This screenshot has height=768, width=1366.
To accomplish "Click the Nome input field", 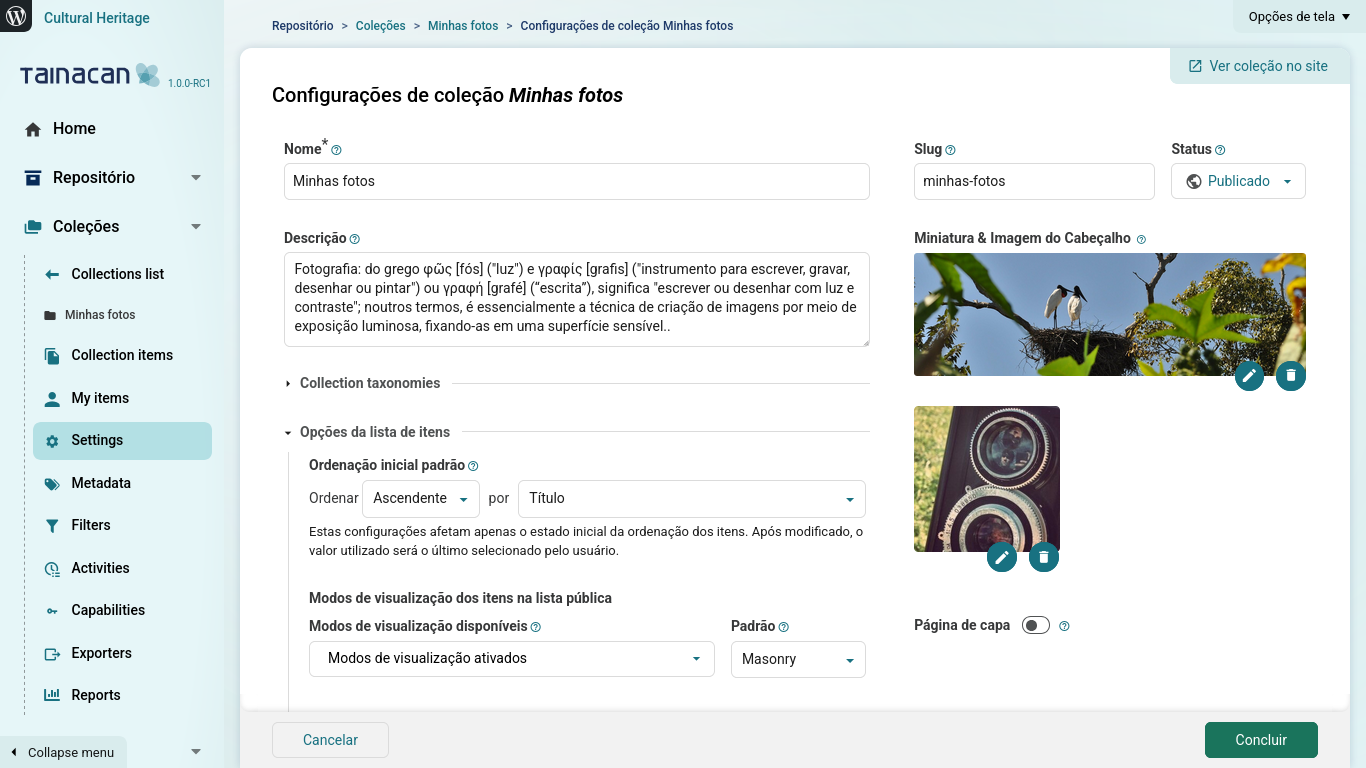I will [577, 182].
